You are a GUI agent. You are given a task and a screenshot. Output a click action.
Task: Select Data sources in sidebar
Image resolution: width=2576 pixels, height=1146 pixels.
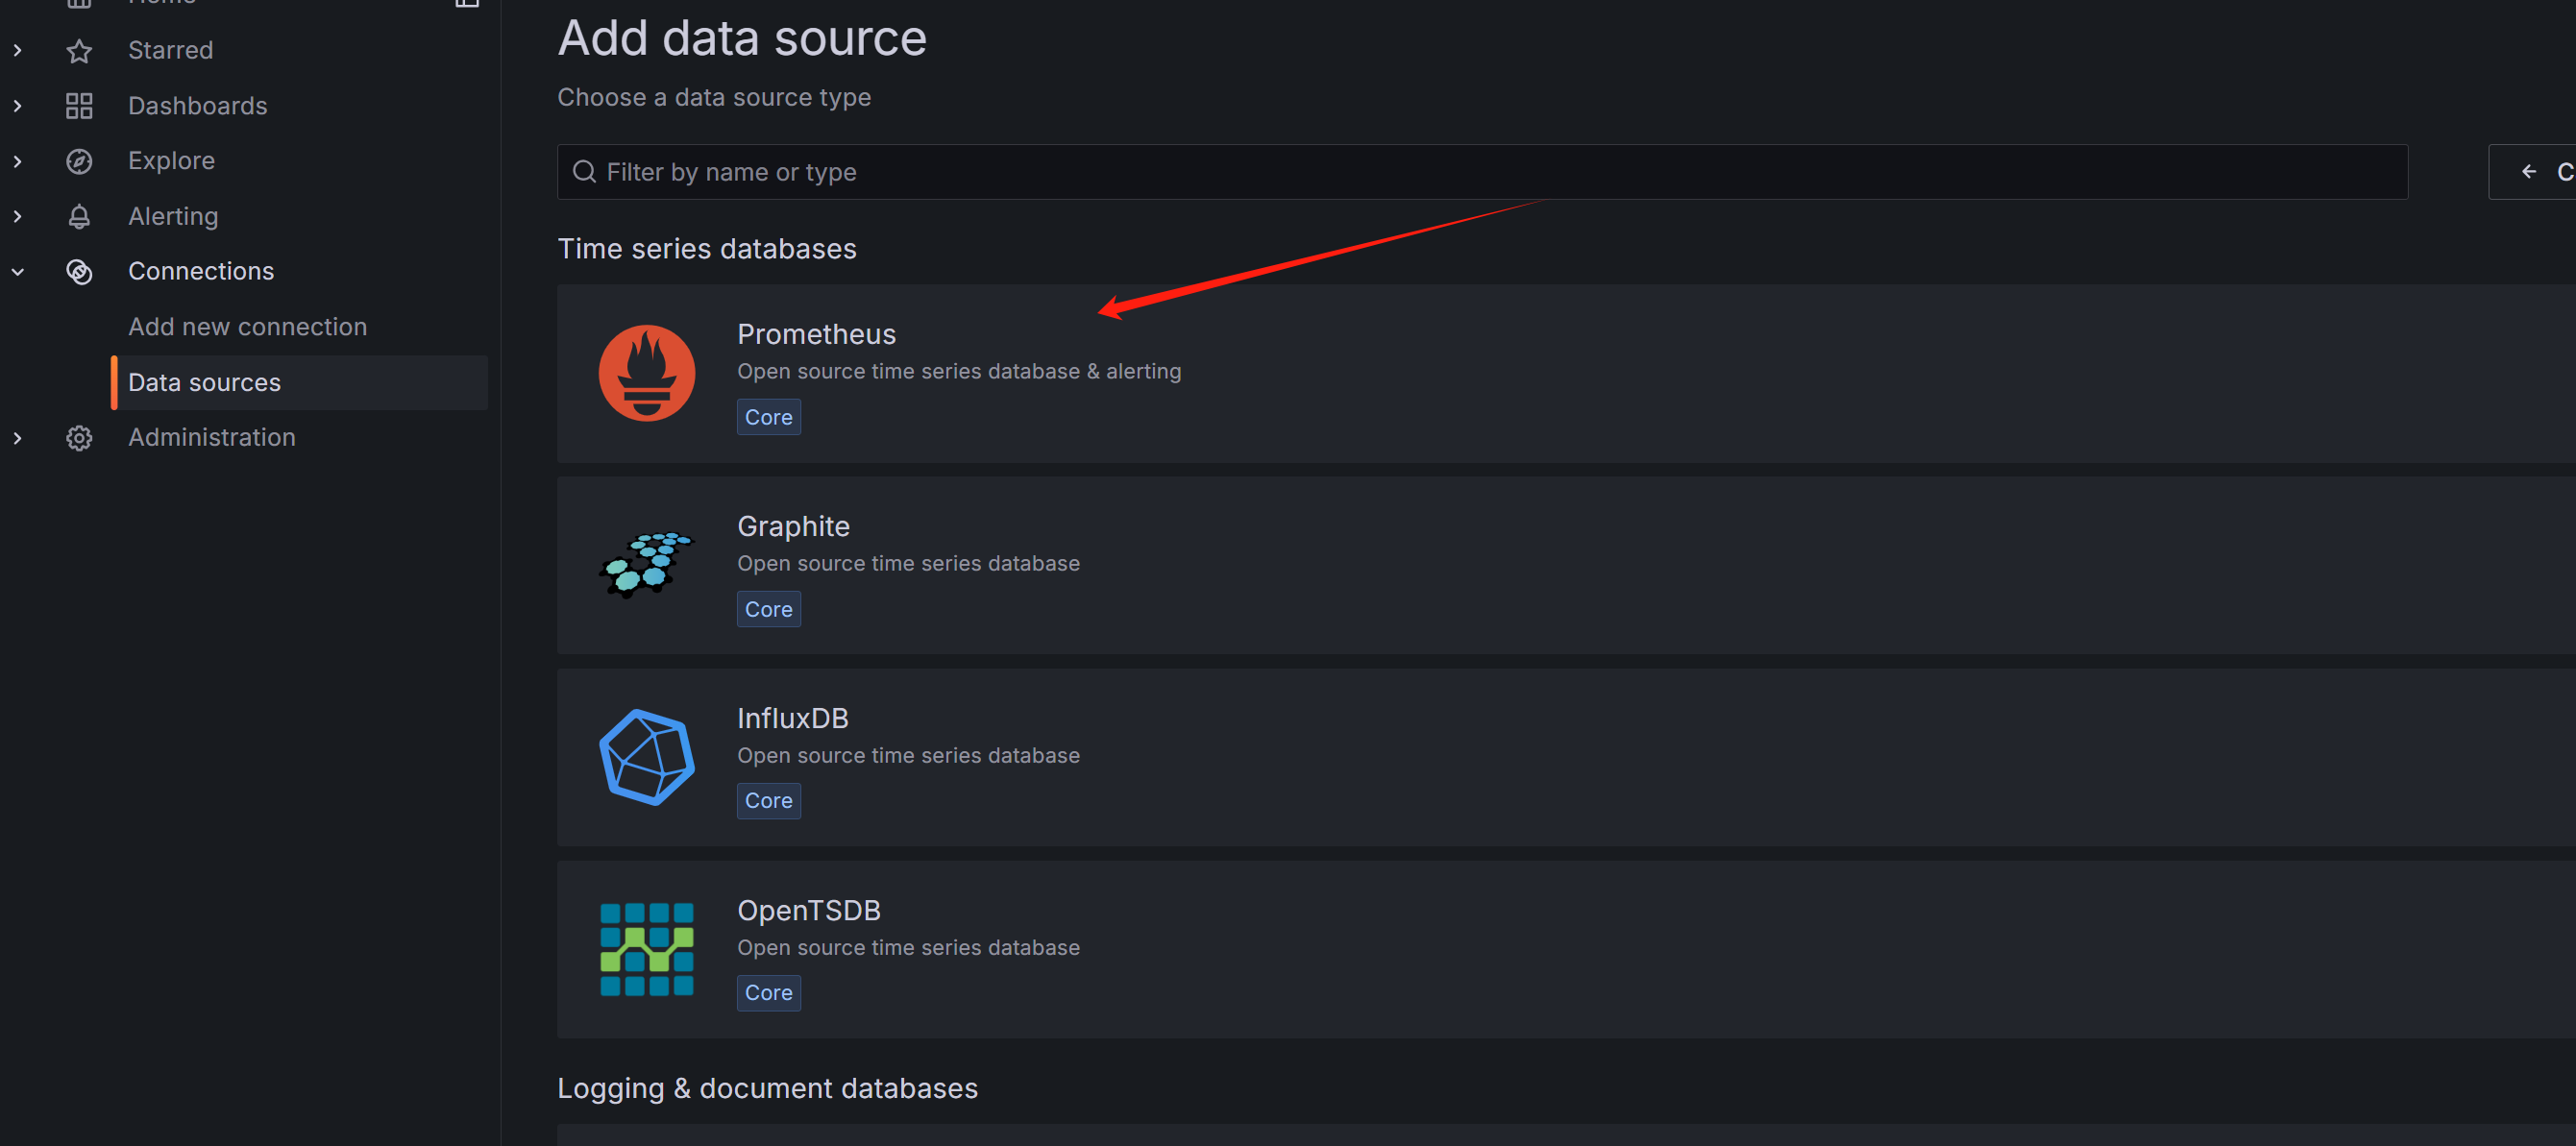(x=204, y=382)
